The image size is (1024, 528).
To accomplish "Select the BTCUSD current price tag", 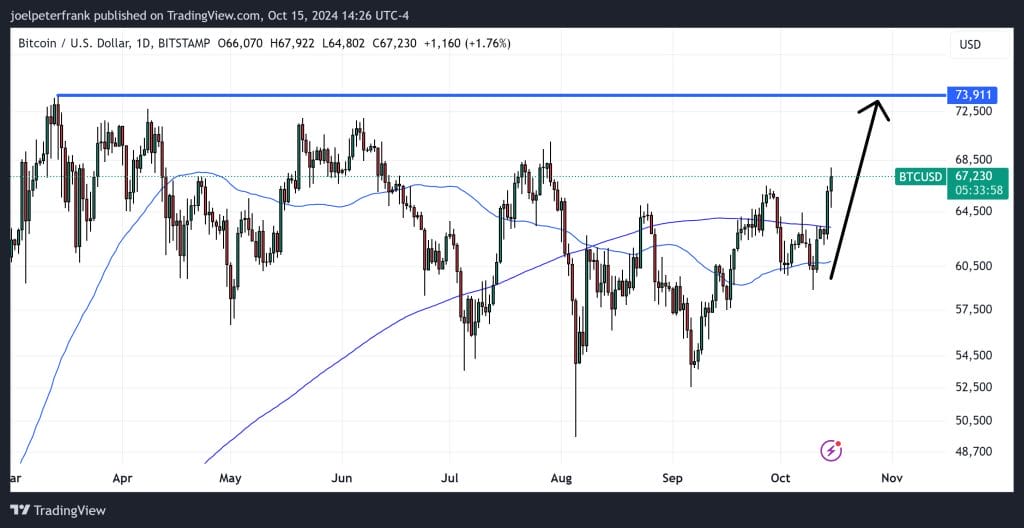I will (x=921, y=177).
